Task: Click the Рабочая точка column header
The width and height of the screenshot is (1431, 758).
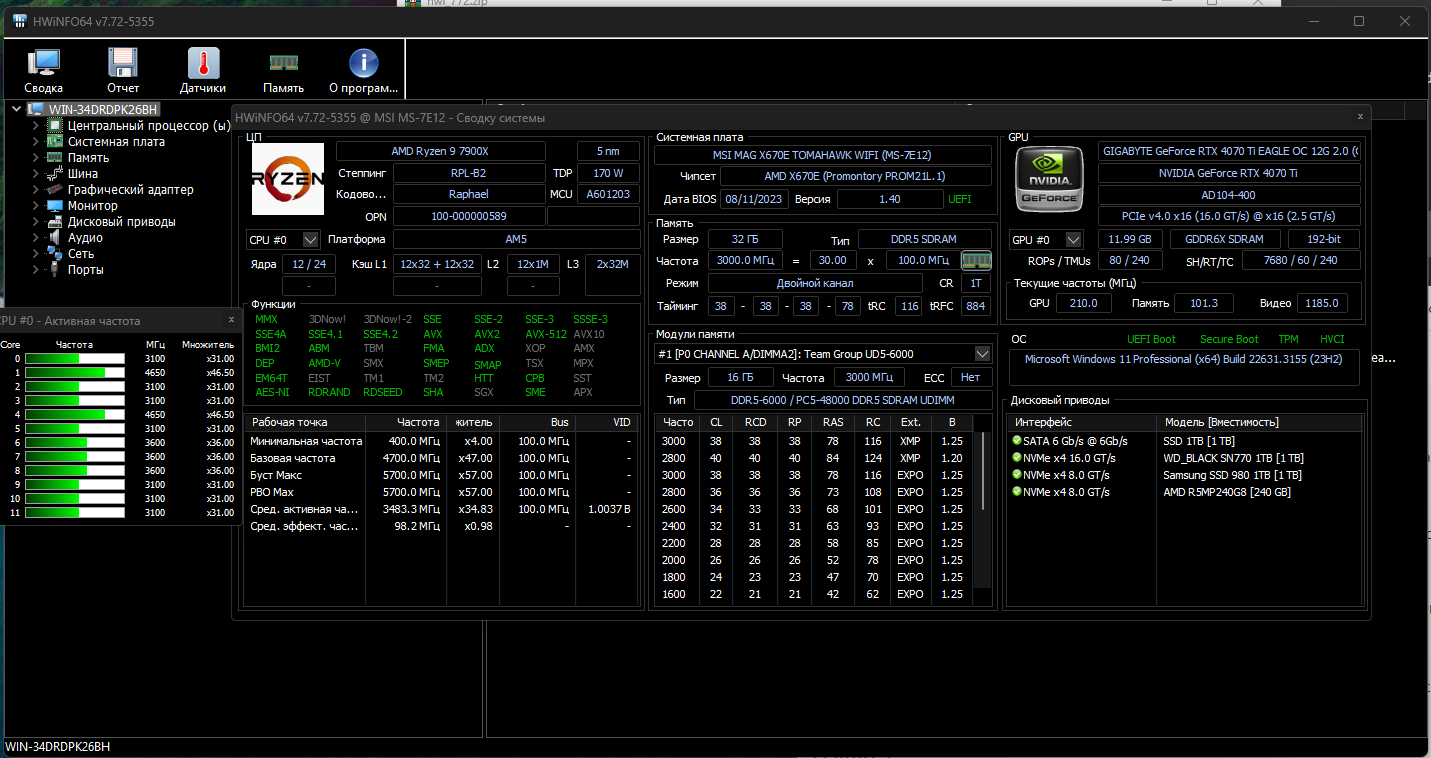Action: (305, 422)
